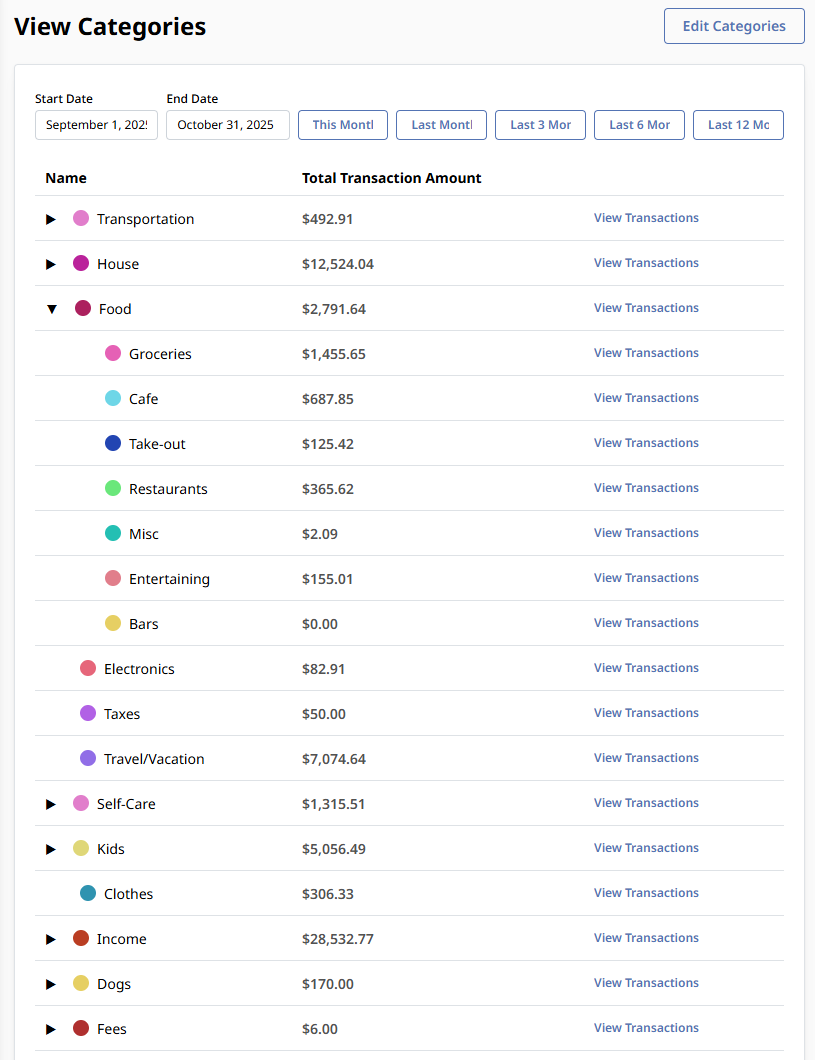The width and height of the screenshot is (815, 1060).
Task: Expand the Transportation category row
Action: [51, 219]
